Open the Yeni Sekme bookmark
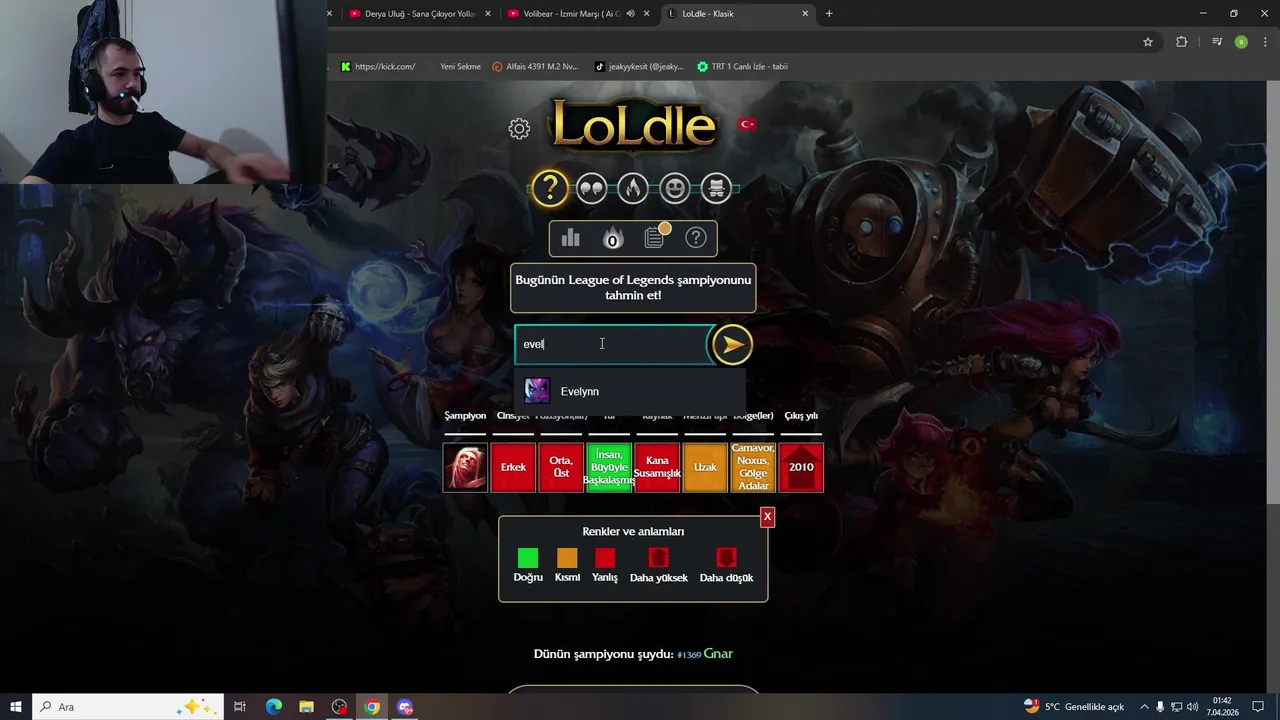The height and width of the screenshot is (720, 1280). (x=460, y=67)
